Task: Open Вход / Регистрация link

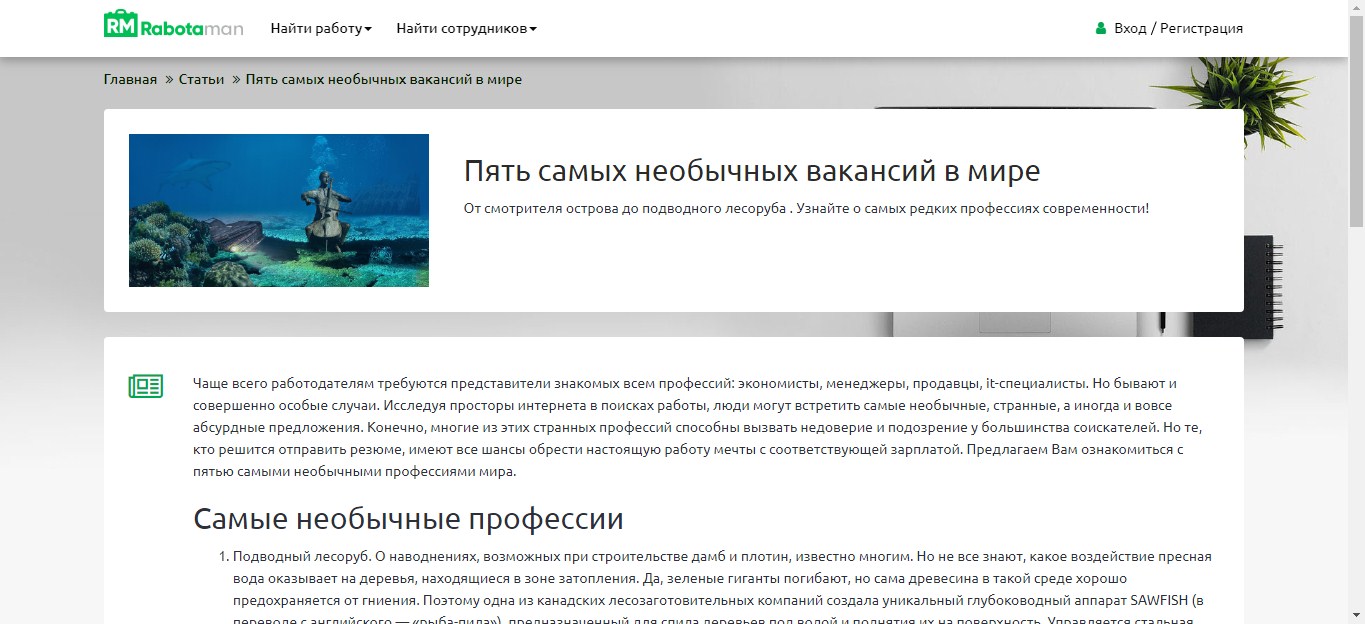Action: [x=1178, y=28]
